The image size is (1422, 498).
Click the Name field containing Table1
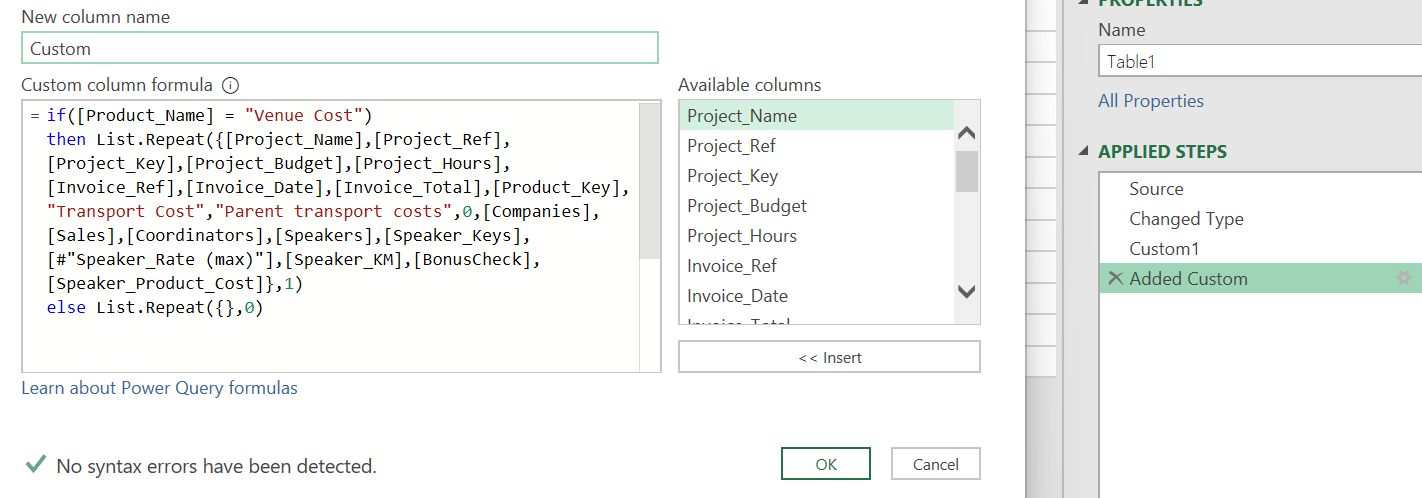pyautogui.click(x=1260, y=61)
